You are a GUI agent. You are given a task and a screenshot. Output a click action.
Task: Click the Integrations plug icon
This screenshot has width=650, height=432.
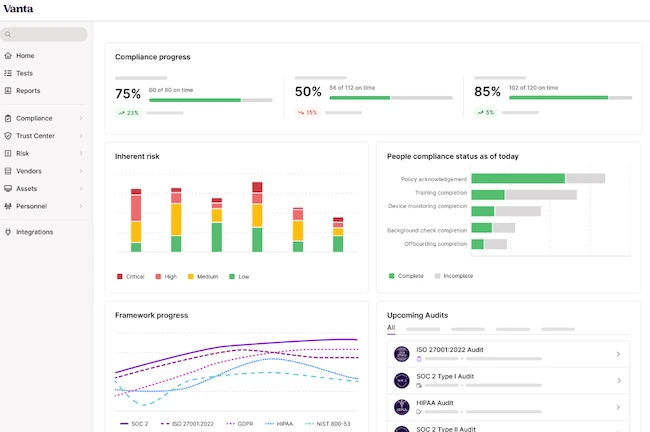click(8, 232)
